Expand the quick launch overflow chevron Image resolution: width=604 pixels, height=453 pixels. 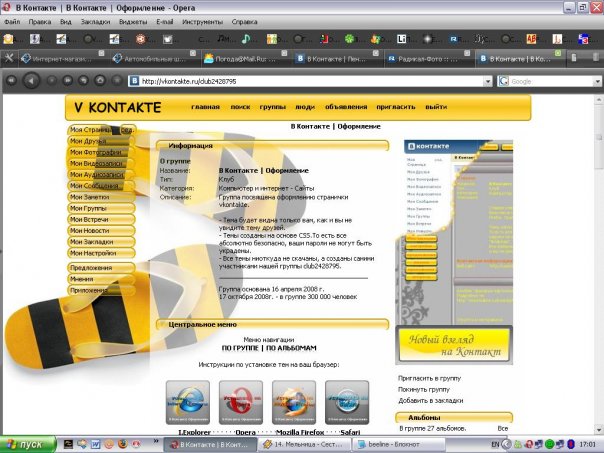156,441
